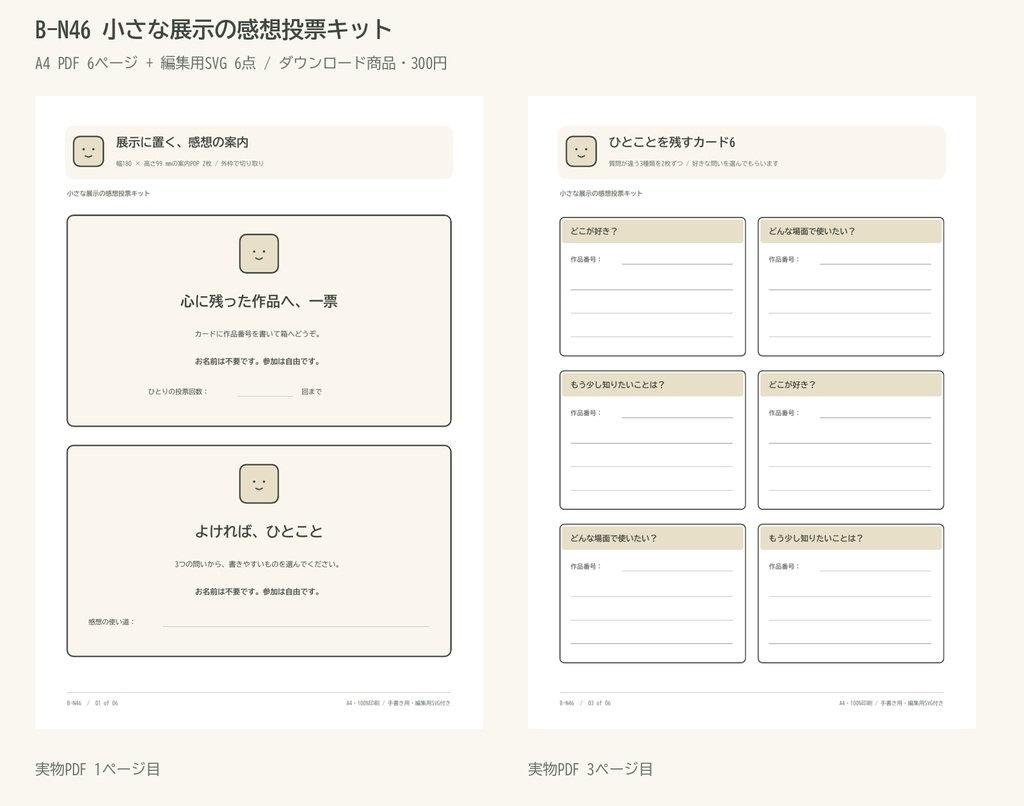The height and width of the screenshot is (806, 1024).
Task: Click the heading 心に残った作品へ、一票
Action: pyautogui.click(x=259, y=301)
